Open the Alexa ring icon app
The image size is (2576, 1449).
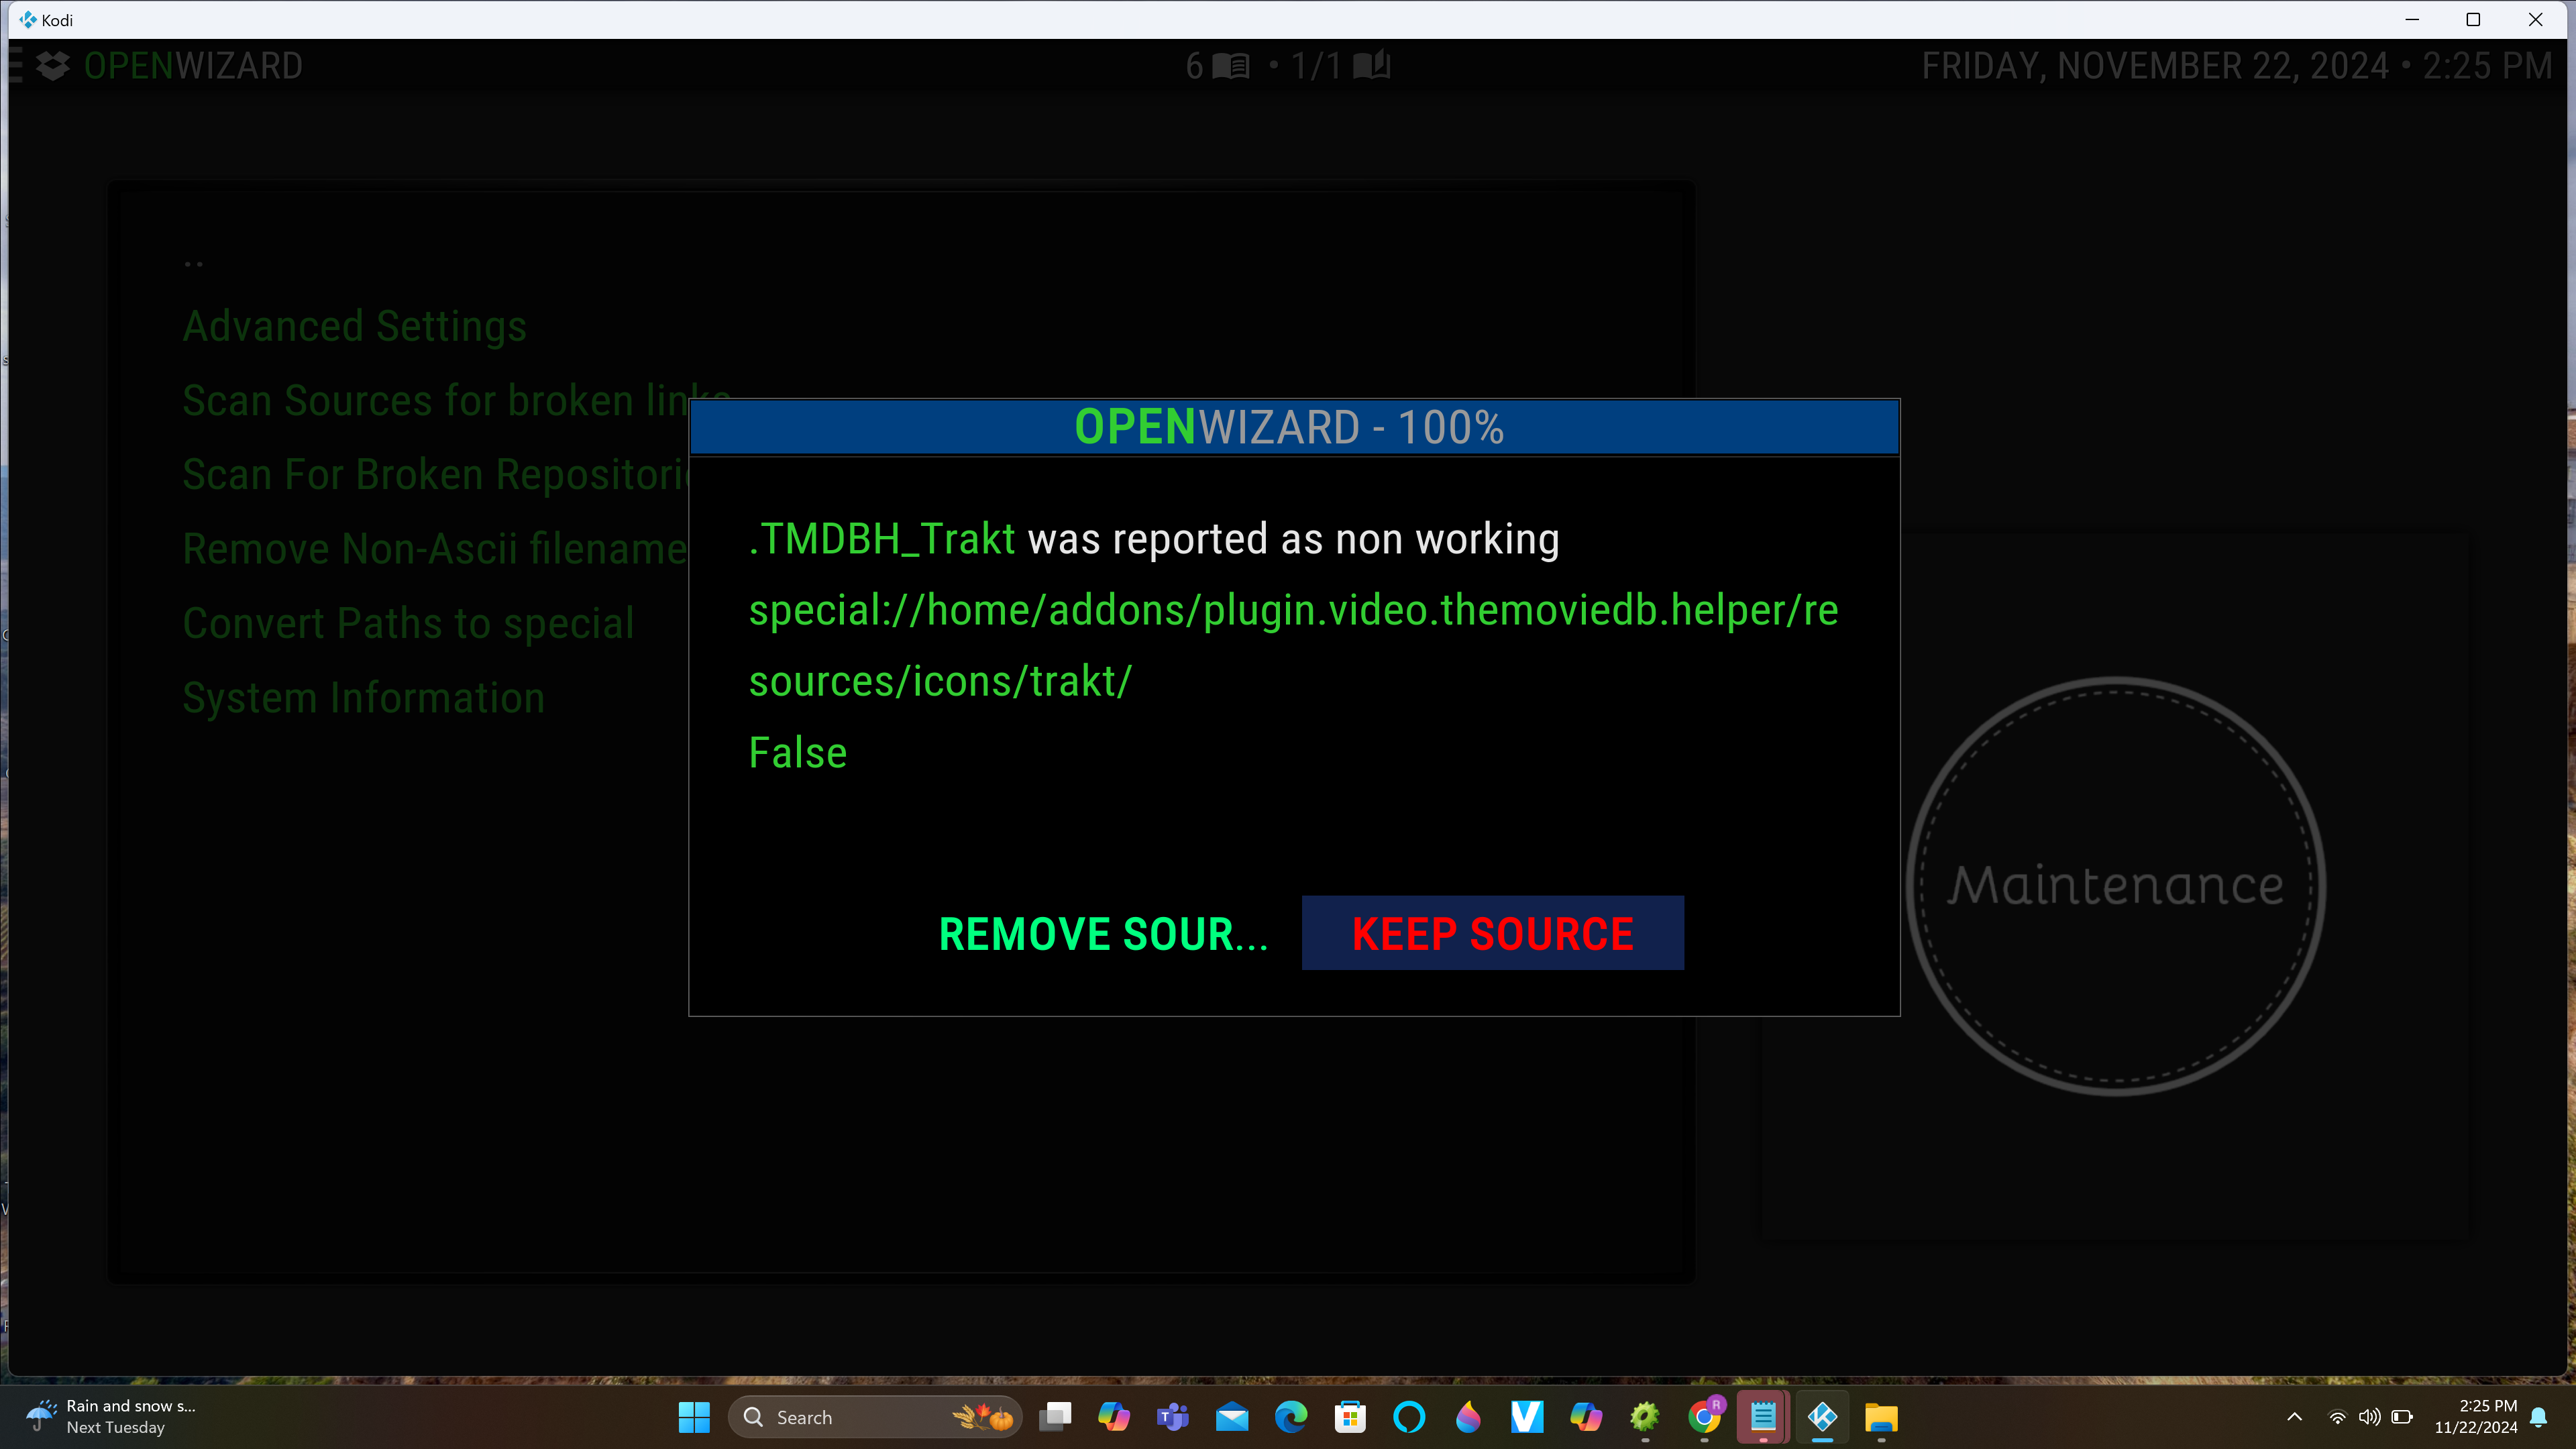pyautogui.click(x=1409, y=1417)
